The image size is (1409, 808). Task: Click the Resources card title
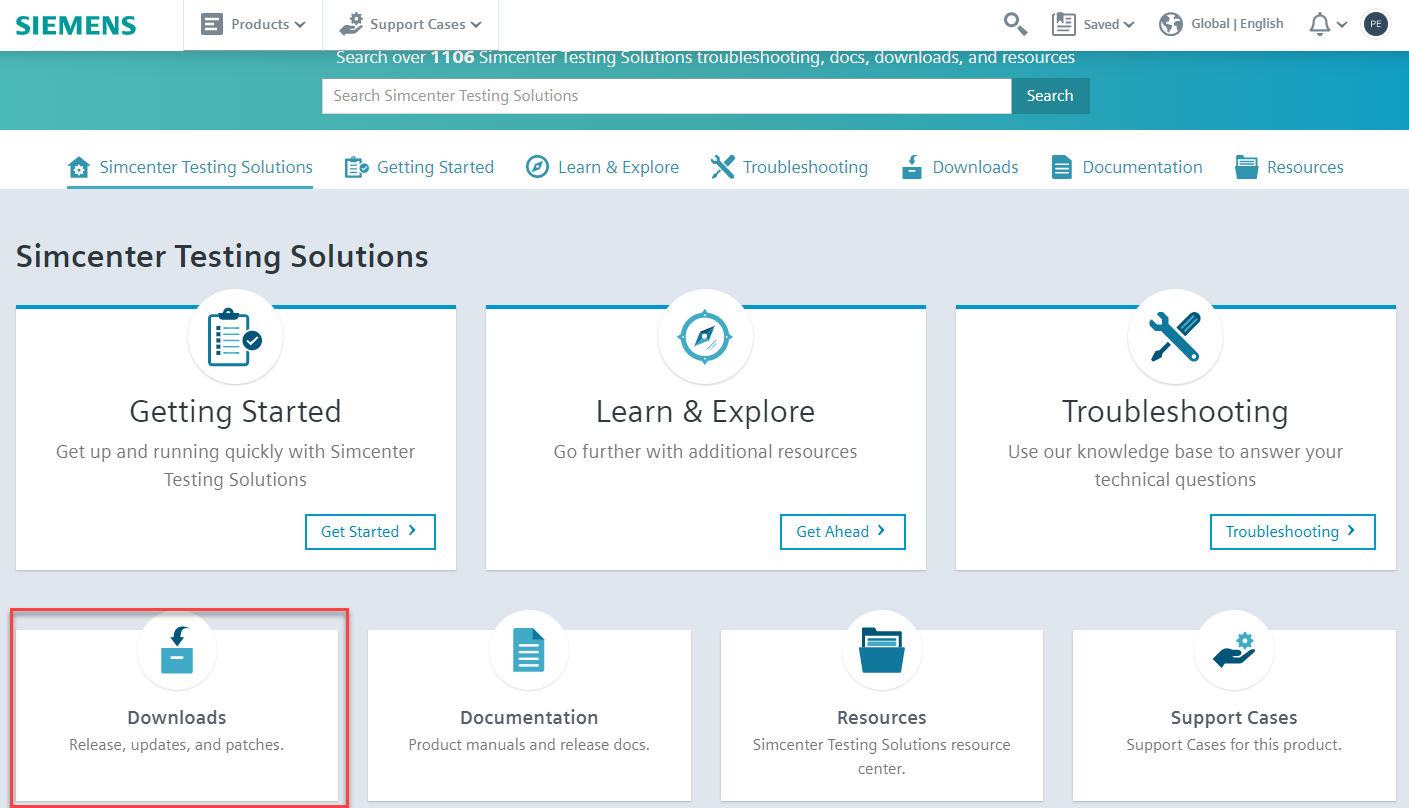[x=882, y=718]
